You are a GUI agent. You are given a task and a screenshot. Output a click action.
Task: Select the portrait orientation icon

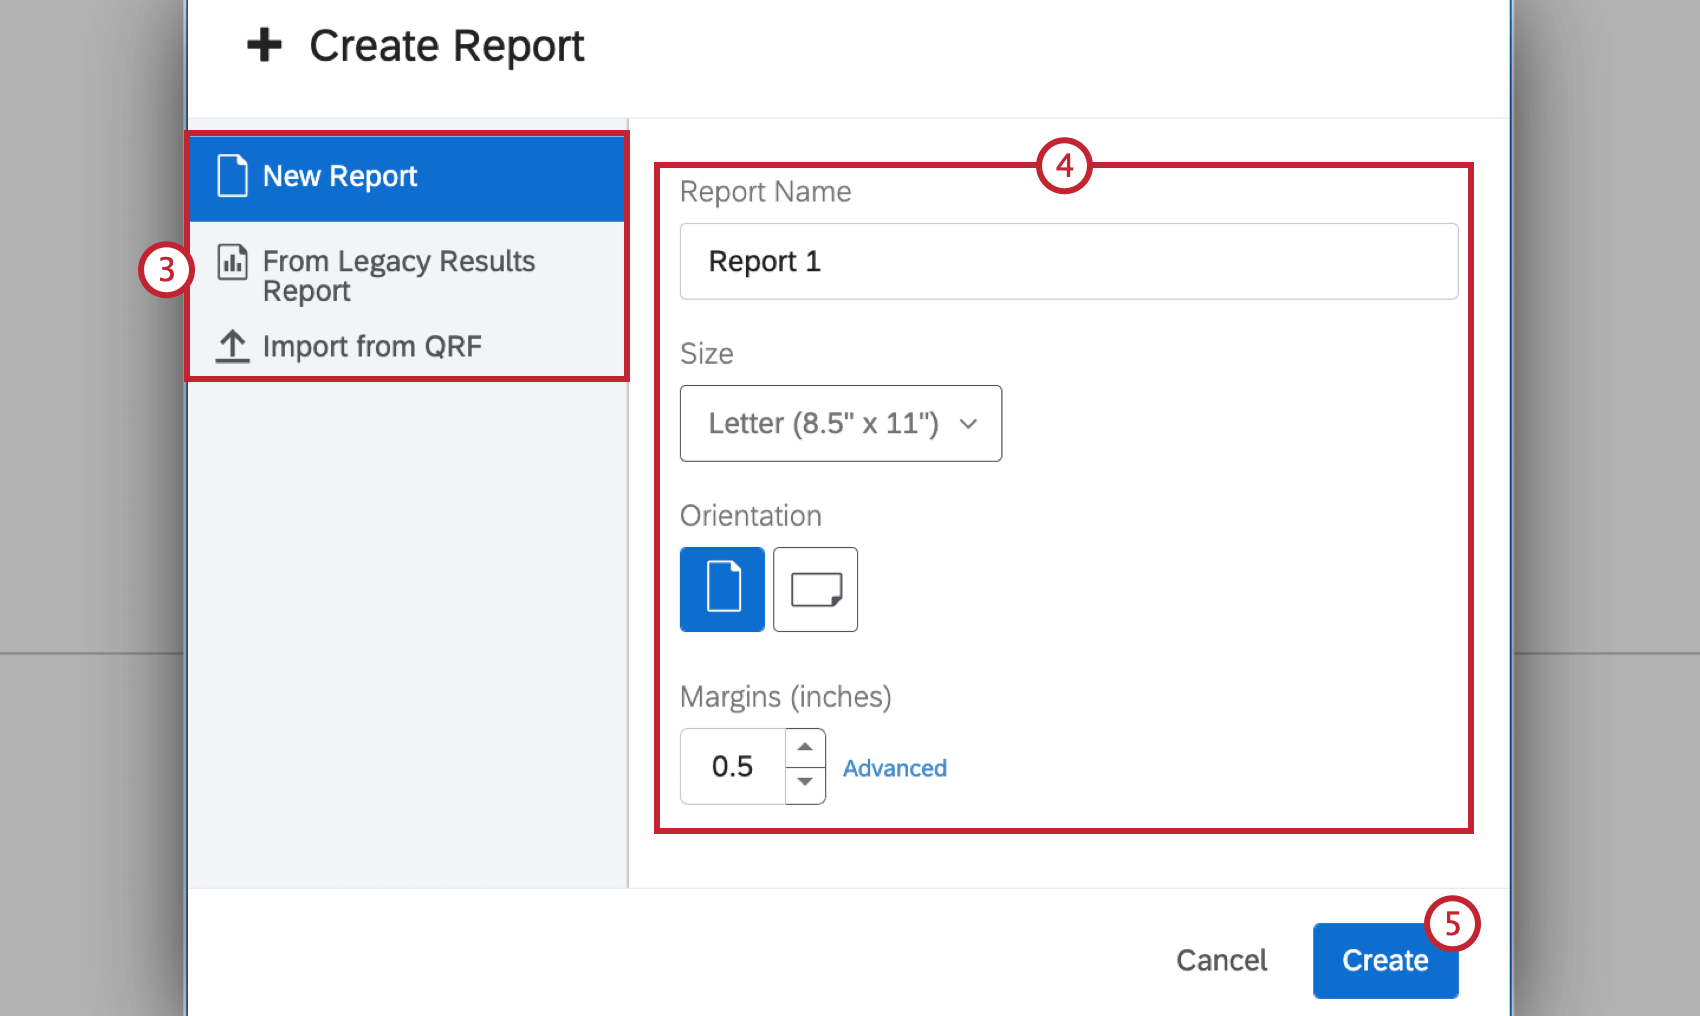click(x=722, y=589)
